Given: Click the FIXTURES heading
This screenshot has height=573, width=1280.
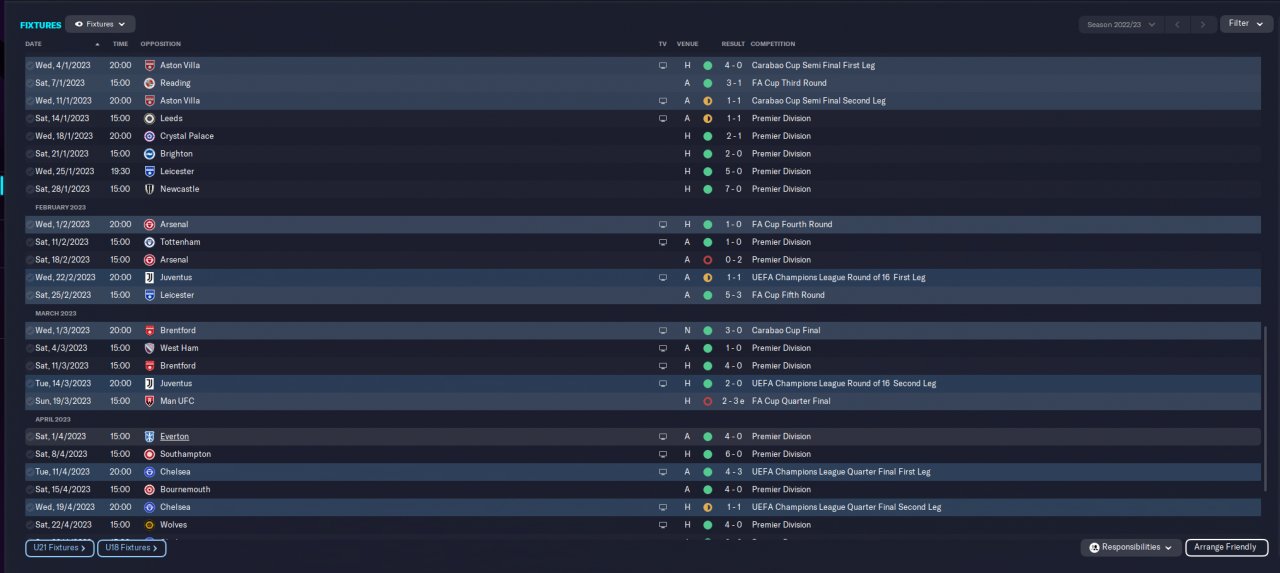Looking at the screenshot, I should (x=41, y=24).
